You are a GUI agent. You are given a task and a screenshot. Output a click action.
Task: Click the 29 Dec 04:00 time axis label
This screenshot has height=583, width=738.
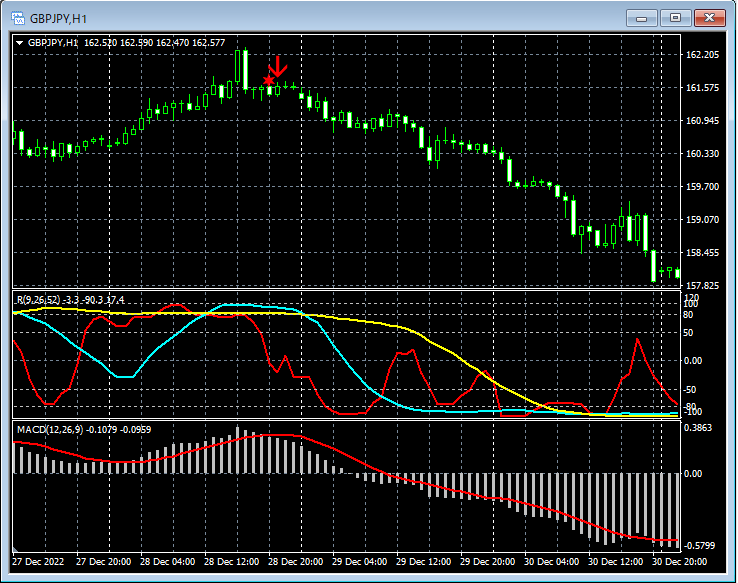click(x=359, y=562)
